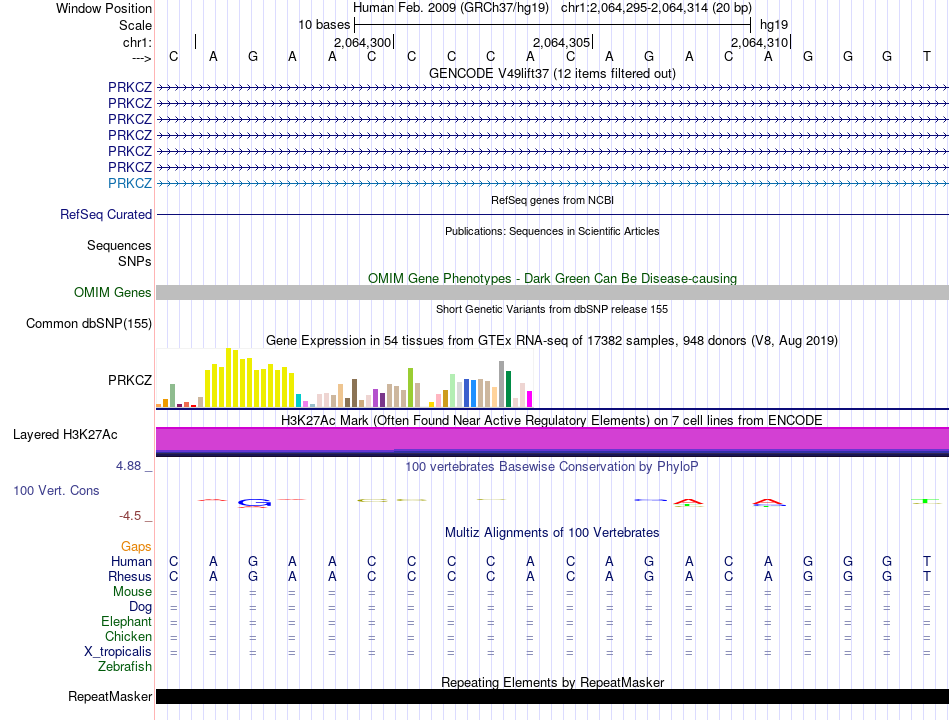The width and height of the screenshot is (950, 720).
Task: Open the RefSeq Curated track label
Action: point(106,214)
